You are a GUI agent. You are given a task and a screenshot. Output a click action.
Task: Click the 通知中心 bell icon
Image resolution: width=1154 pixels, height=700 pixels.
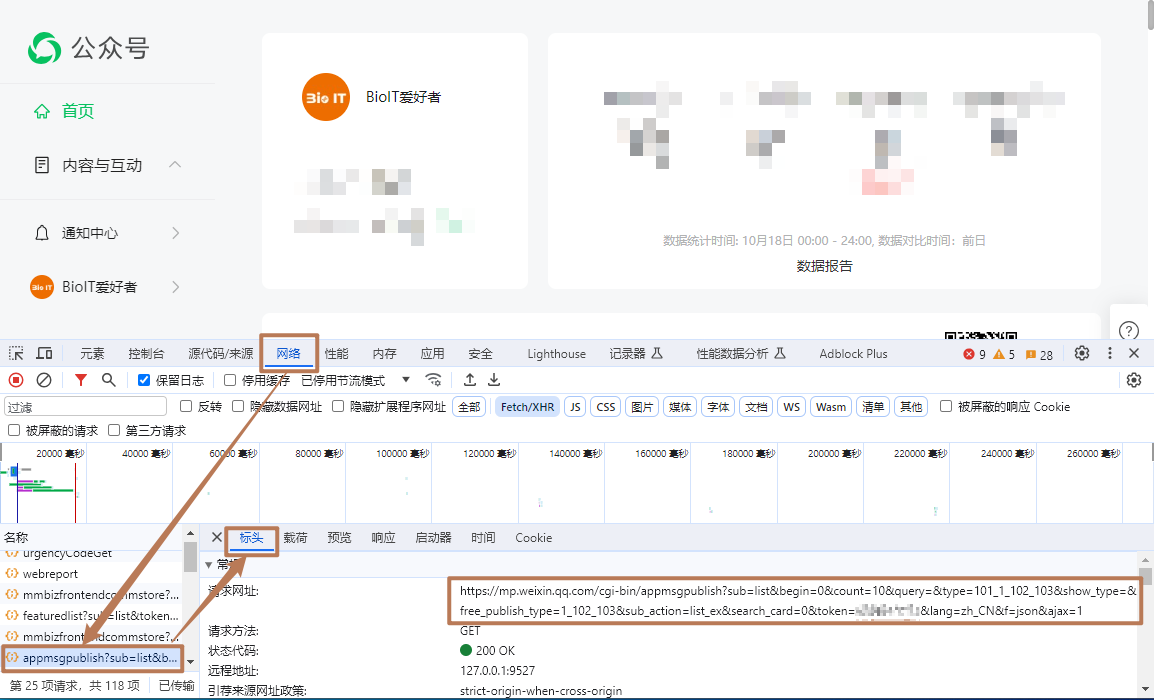[x=42, y=233]
